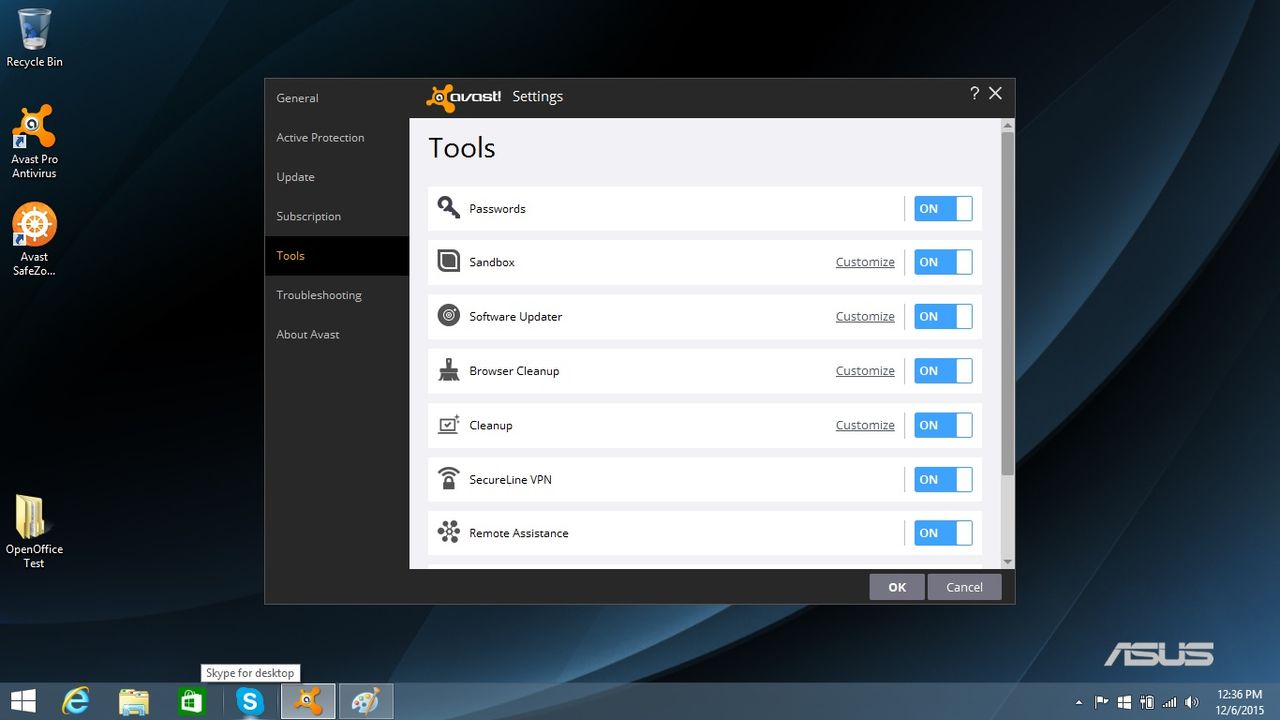Customize the Sandbox tool
The width and height of the screenshot is (1280, 720).
pyautogui.click(x=865, y=262)
